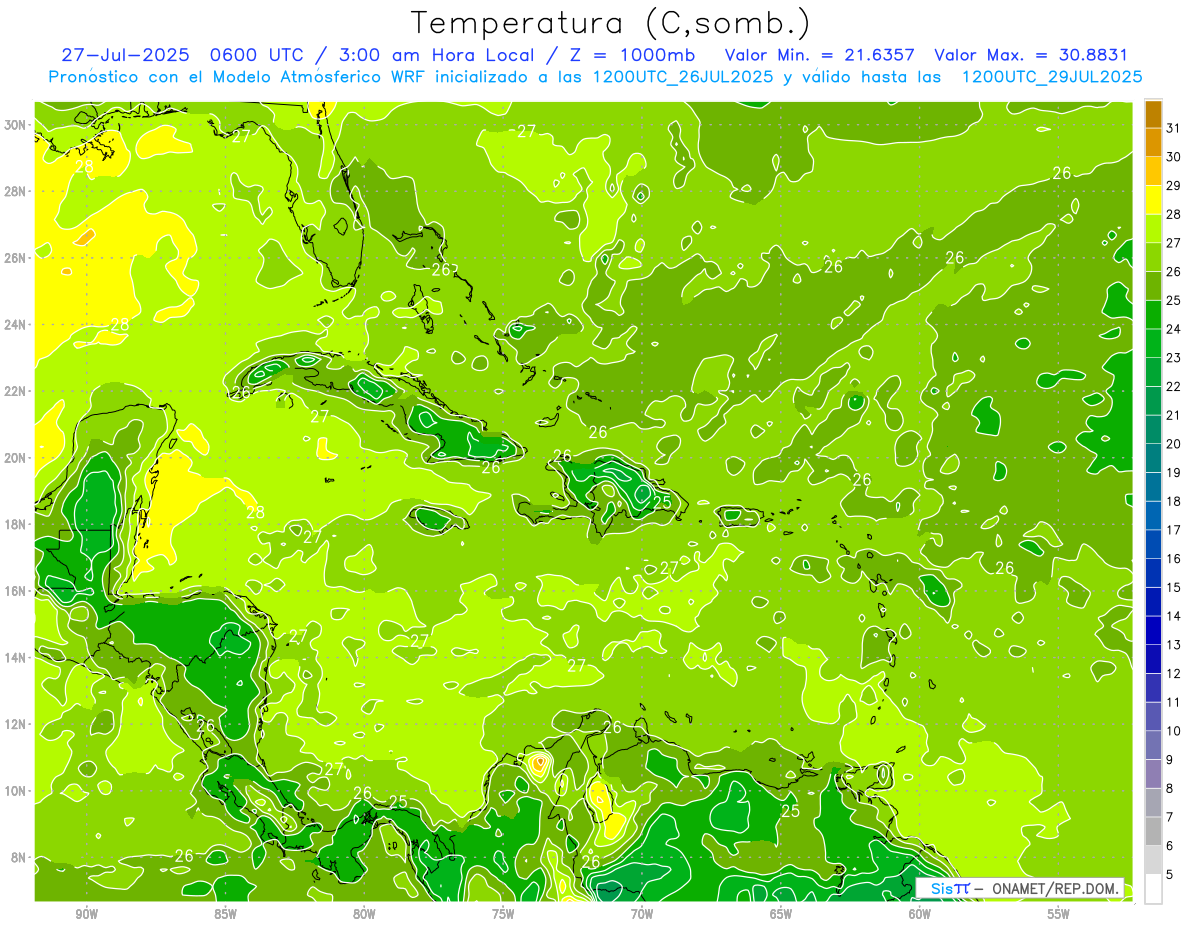Image resolution: width=1200 pixels, height=927 pixels.
Task: Click the "20N" latitude axis label
Action: pyautogui.click(x=17, y=458)
